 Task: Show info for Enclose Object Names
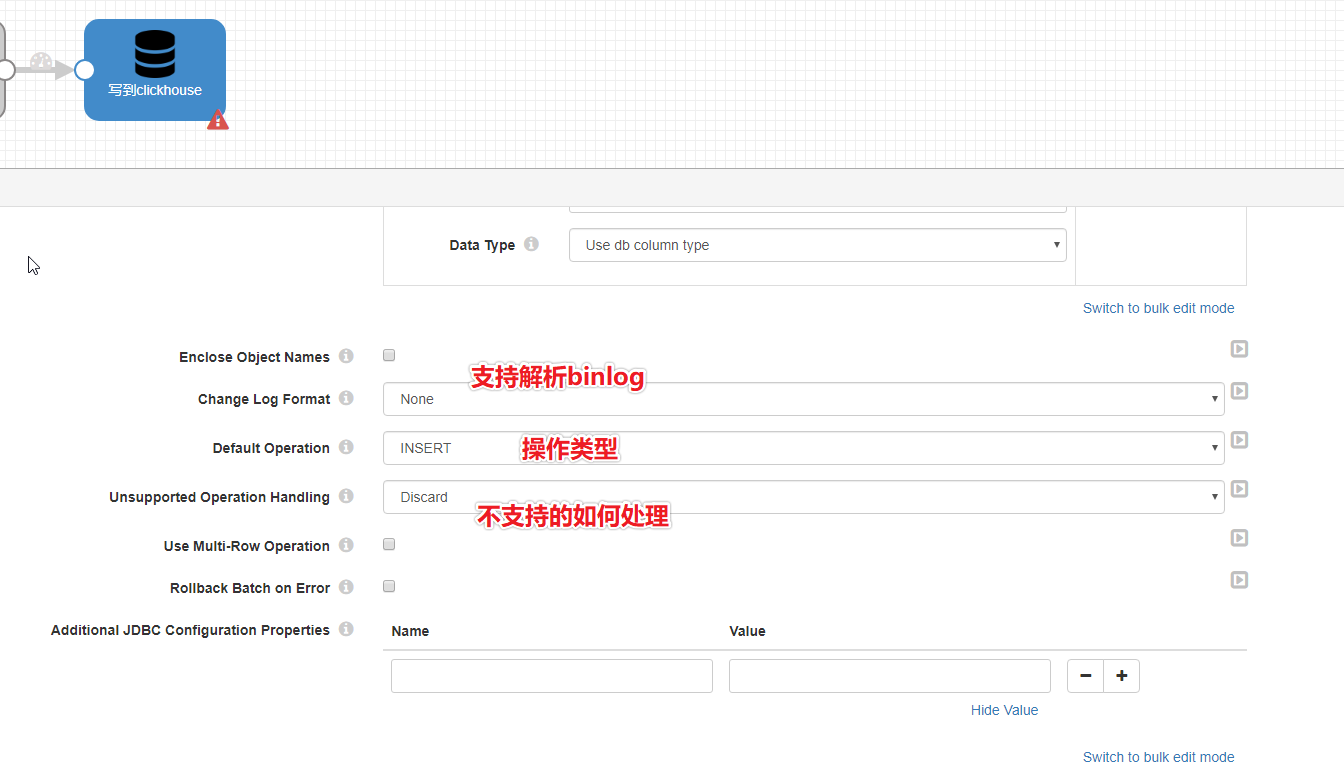tap(346, 356)
